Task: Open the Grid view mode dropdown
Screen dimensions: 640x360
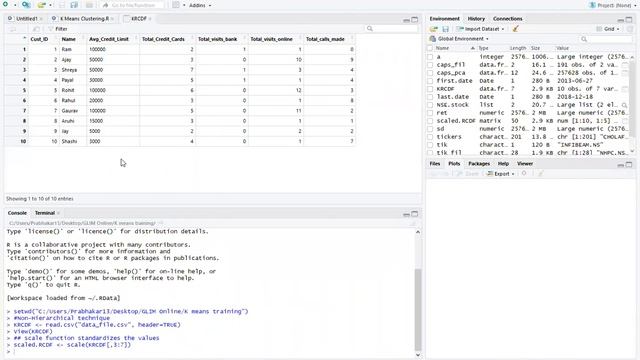Action: click(x=608, y=29)
